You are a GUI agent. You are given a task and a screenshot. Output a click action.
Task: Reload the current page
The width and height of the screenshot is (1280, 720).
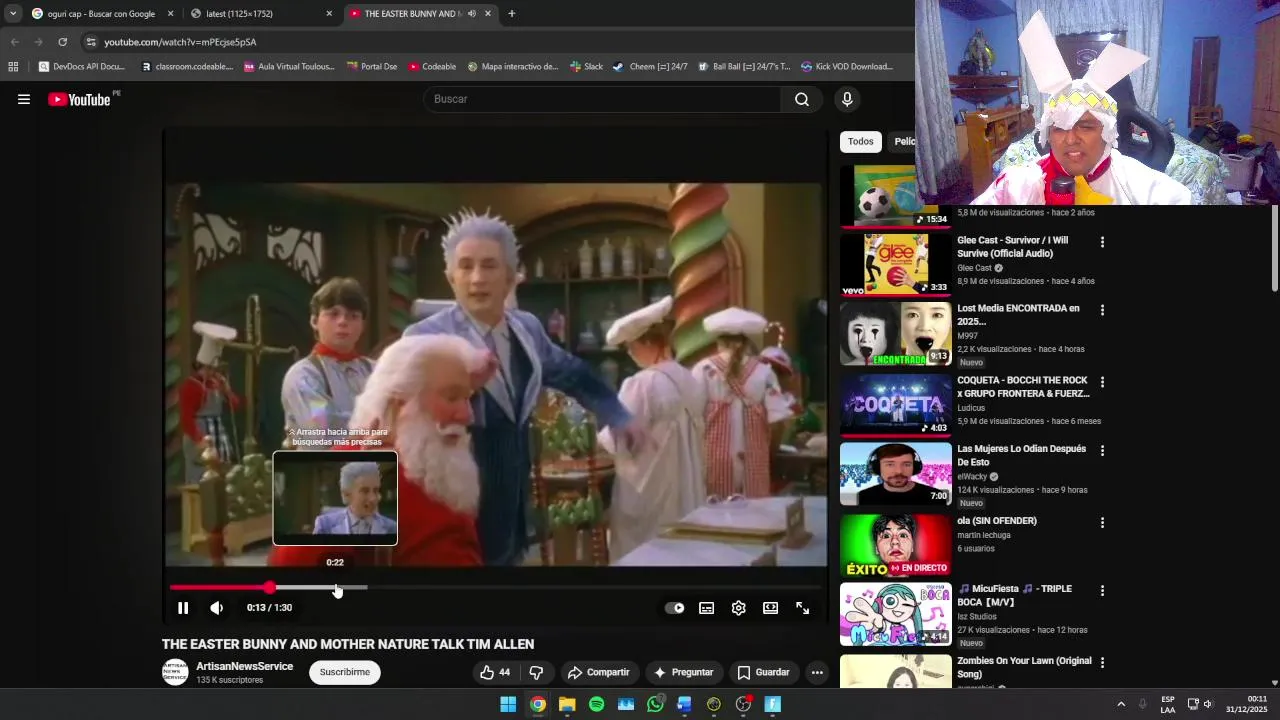62,42
